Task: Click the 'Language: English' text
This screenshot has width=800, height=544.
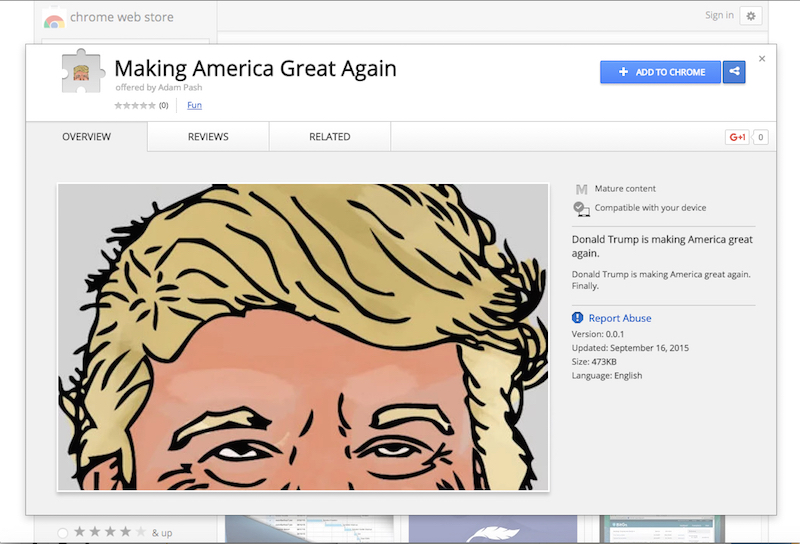Action: (607, 375)
